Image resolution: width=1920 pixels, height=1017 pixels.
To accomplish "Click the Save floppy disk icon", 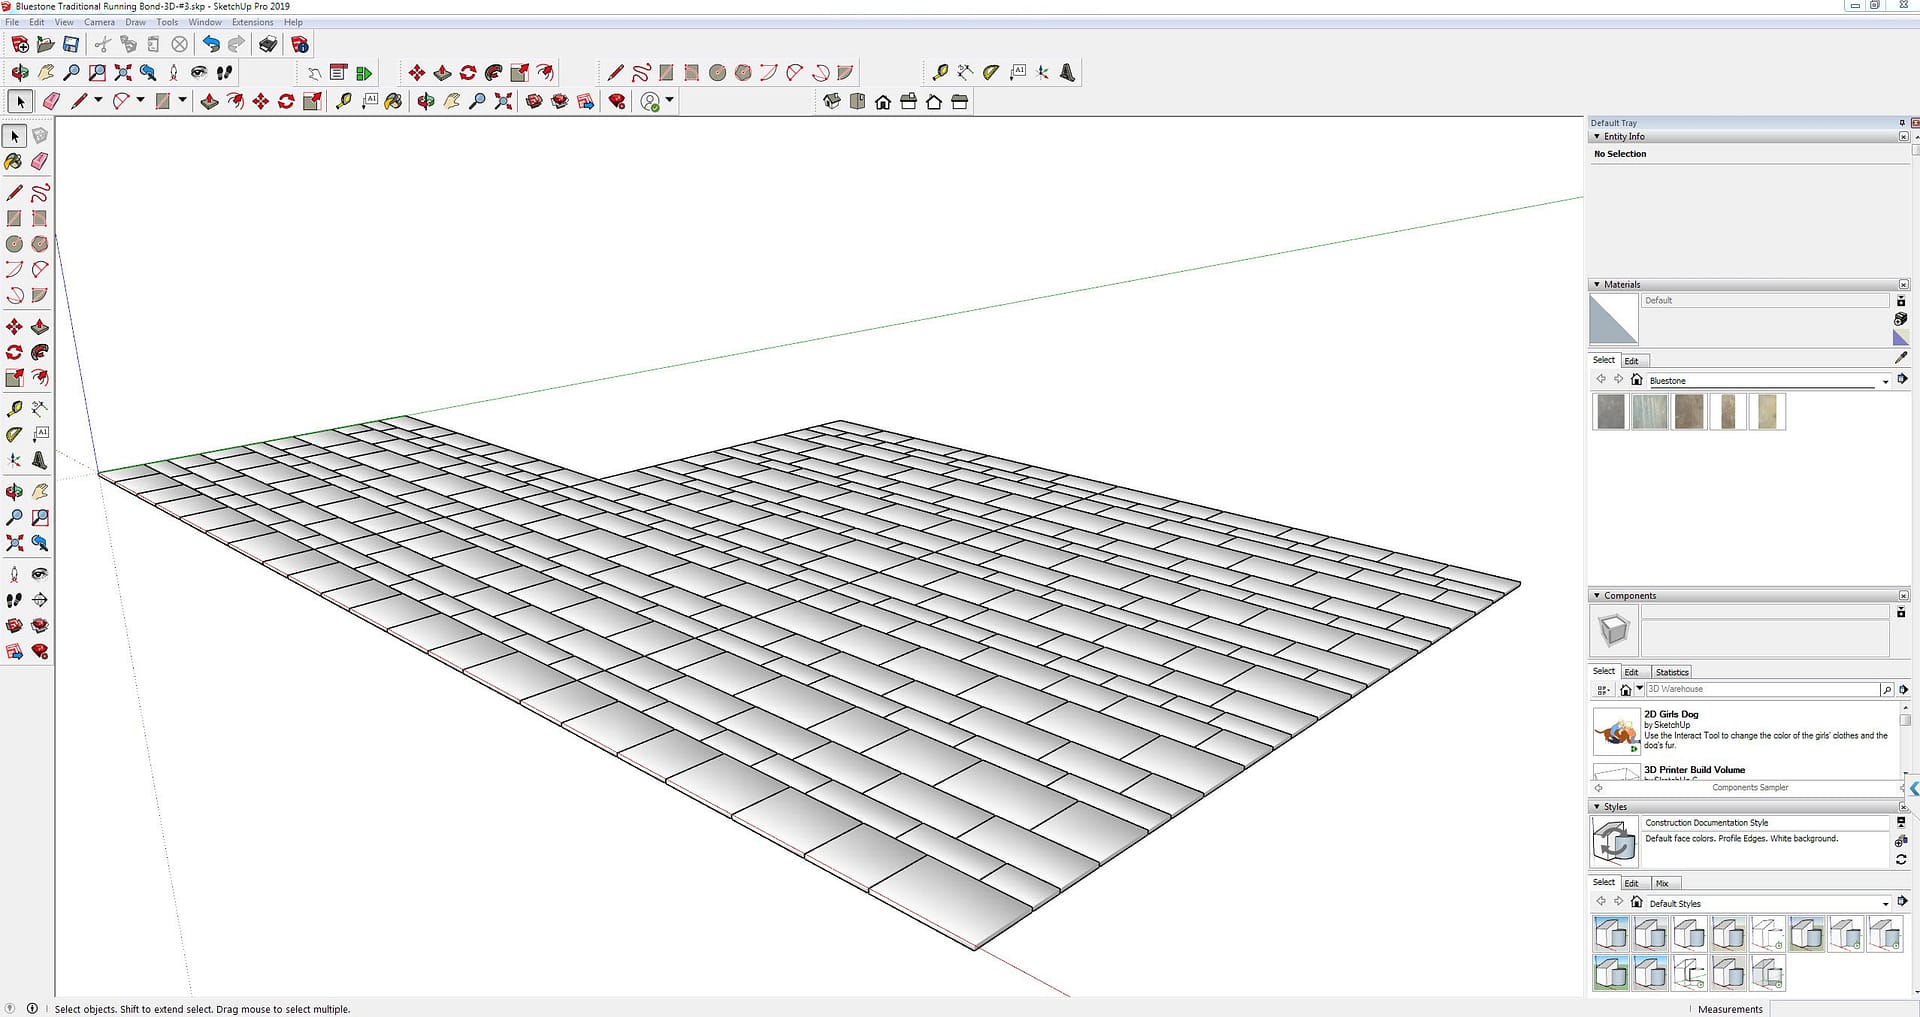I will coord(71,44).
